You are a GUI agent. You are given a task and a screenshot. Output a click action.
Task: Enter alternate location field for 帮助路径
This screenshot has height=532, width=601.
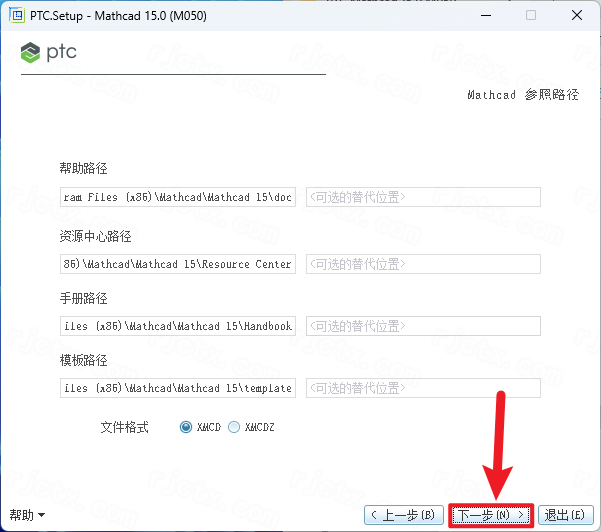click(x=422, y=197)
